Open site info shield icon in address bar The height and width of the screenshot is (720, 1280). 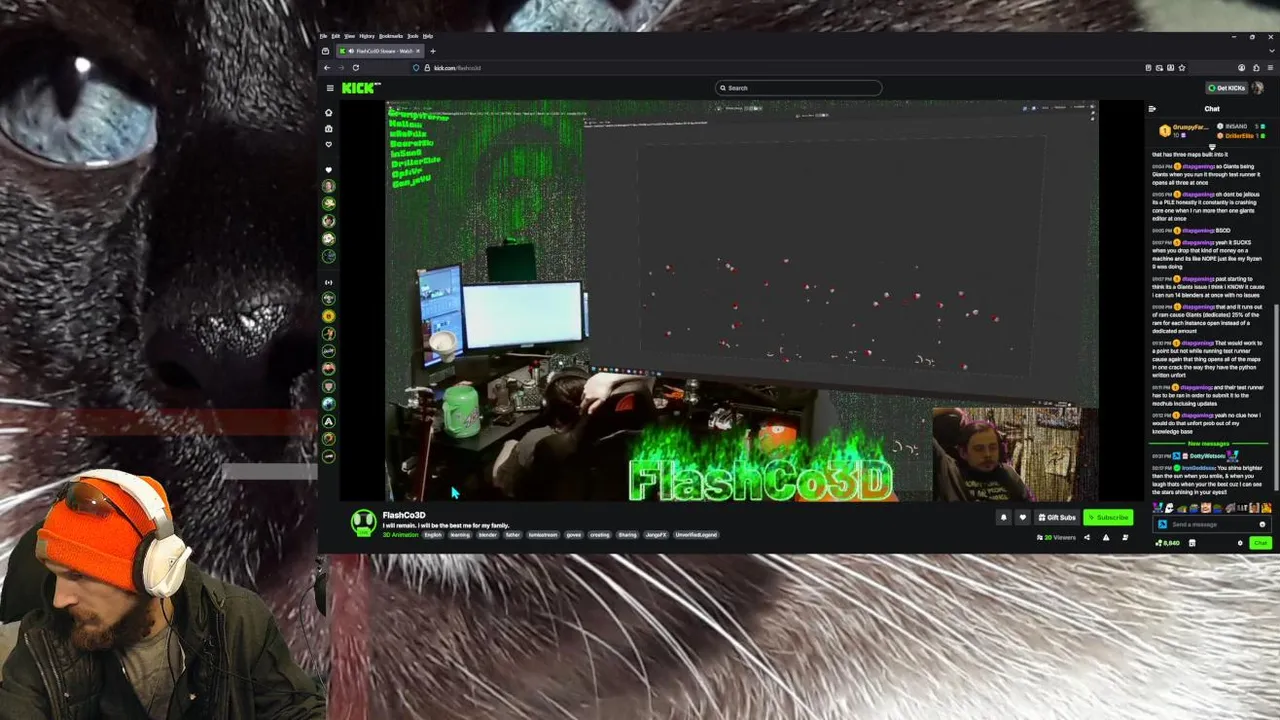point(416,68)
